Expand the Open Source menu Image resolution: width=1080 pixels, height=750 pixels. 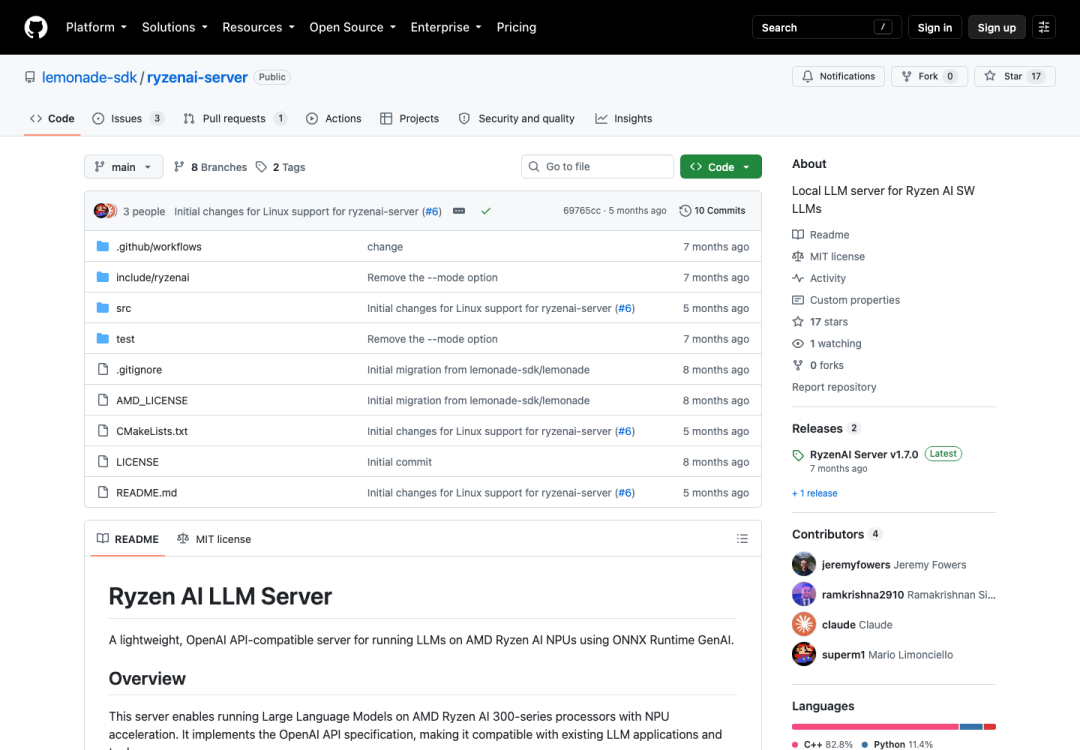(x=353, y=28)
